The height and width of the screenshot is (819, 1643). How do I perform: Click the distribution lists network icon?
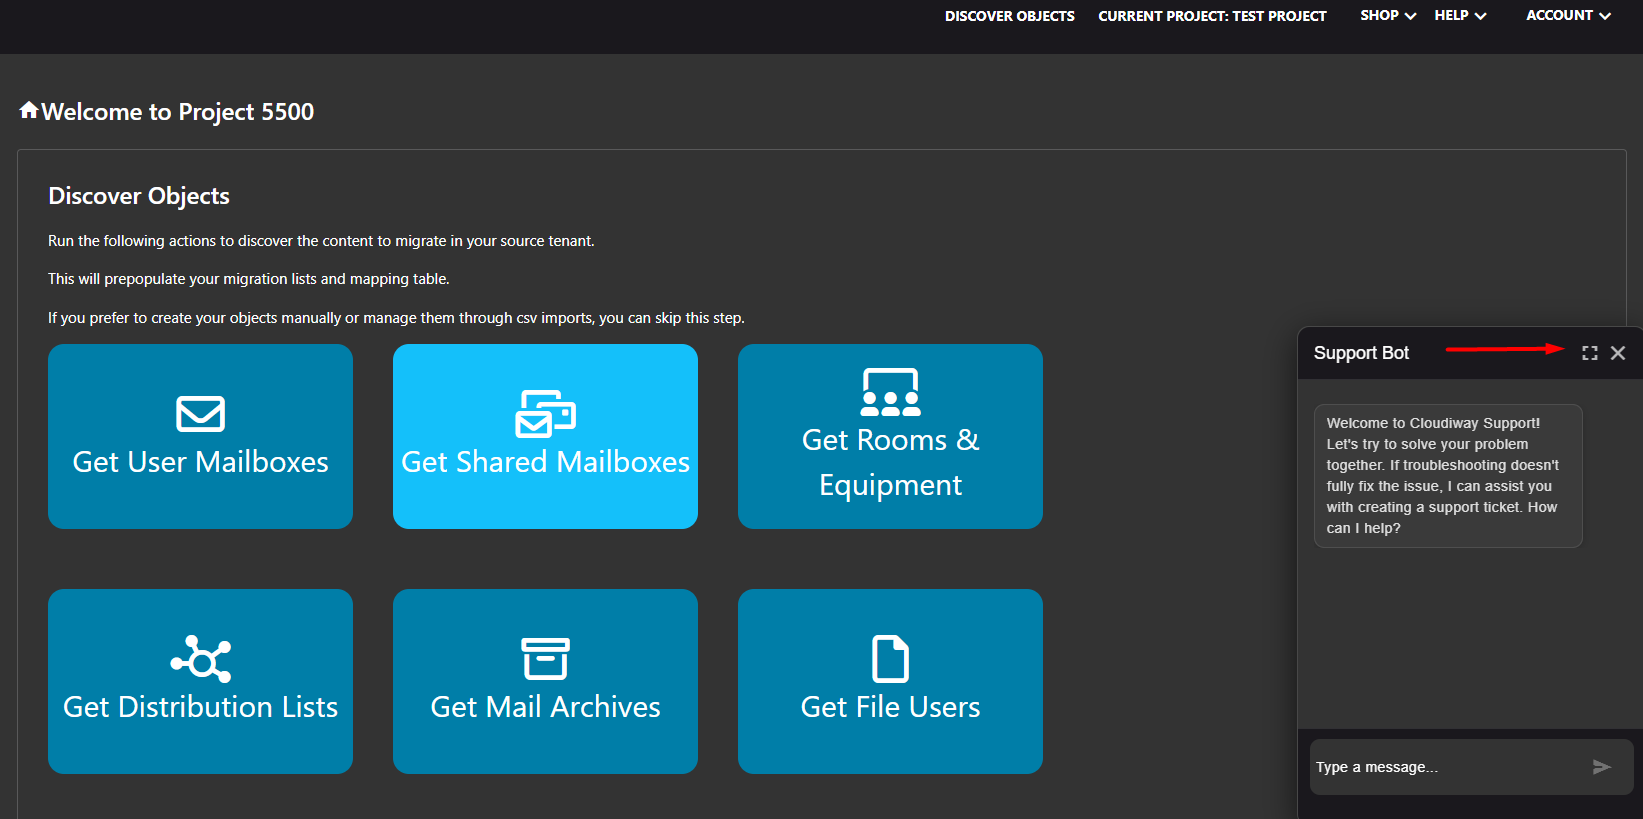[x=200, y=659]
